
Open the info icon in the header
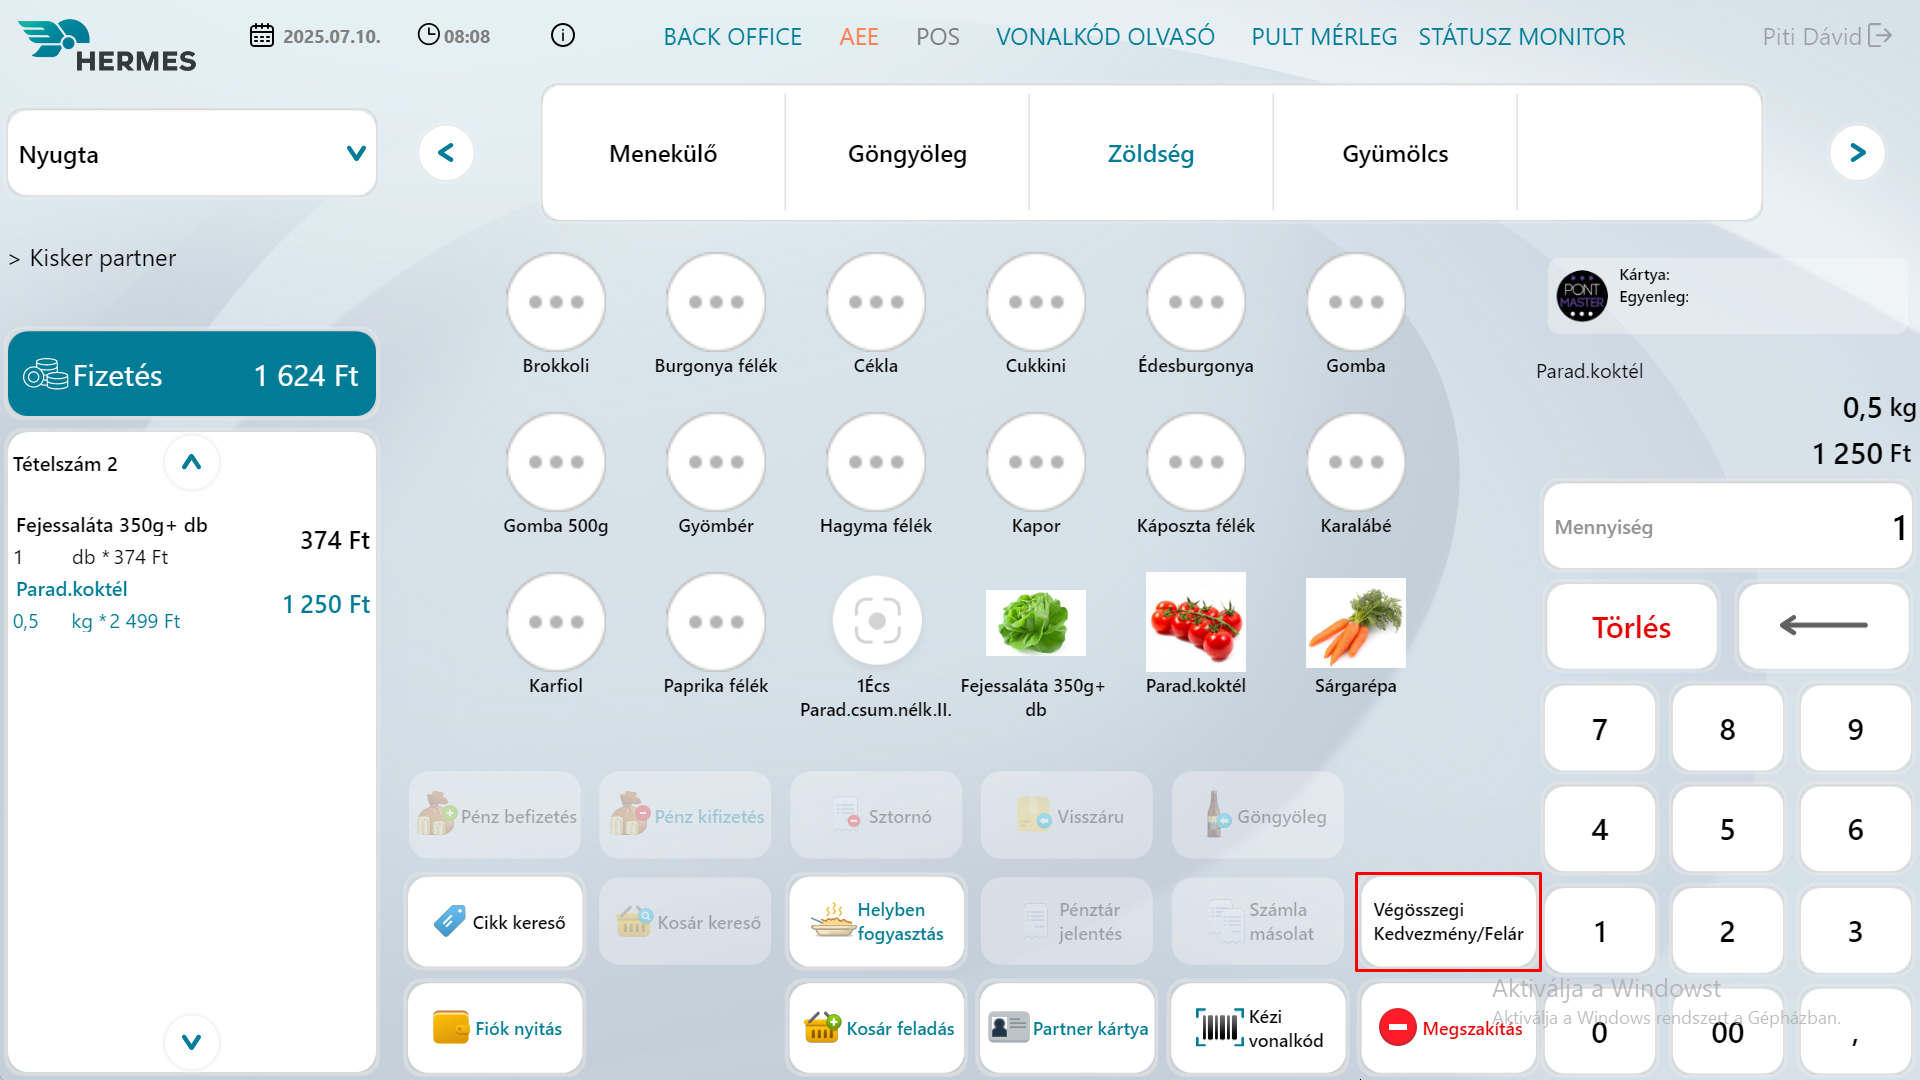[563, 36]
